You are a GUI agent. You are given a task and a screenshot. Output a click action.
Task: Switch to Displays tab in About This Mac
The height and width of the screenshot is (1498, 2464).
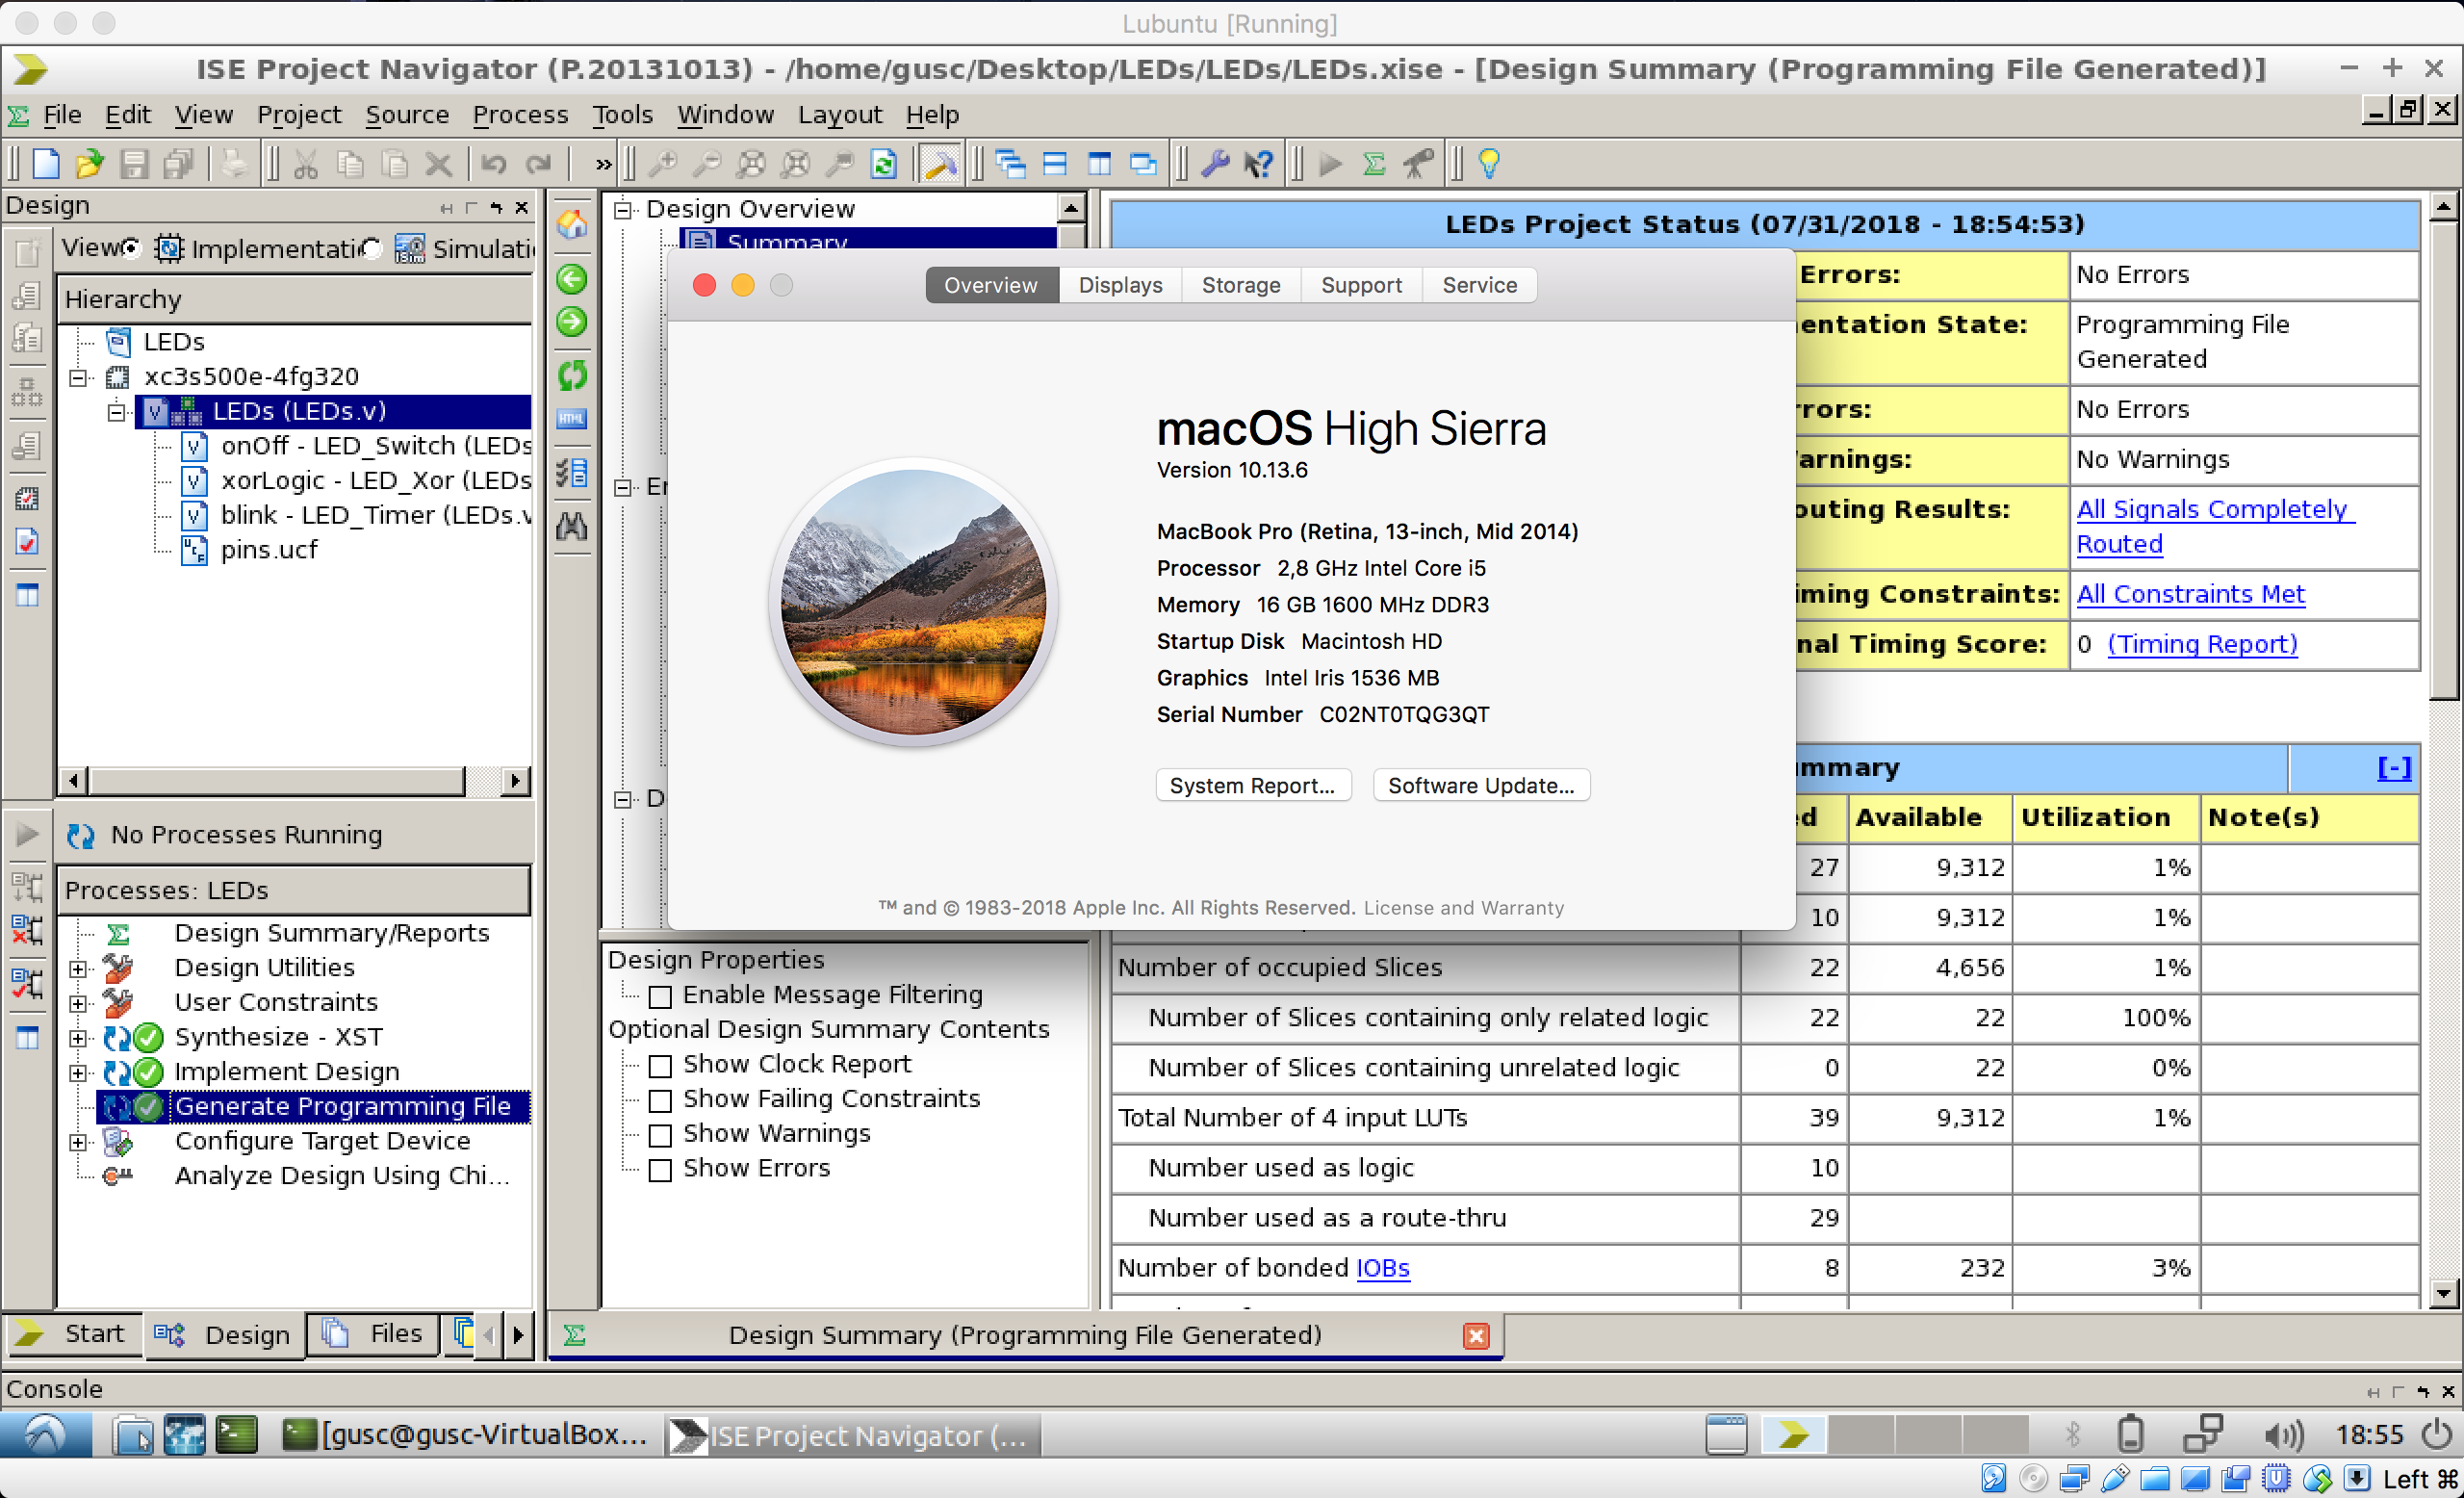pyautogui.click(x=1120, y=285)
